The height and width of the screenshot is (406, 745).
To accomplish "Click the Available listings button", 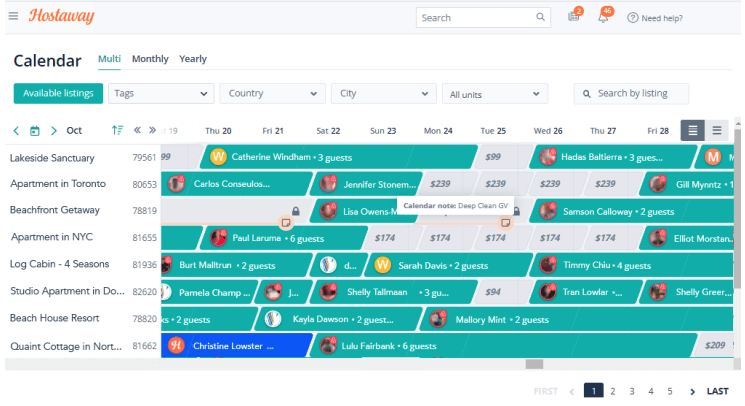I will [x=58, y=94].
